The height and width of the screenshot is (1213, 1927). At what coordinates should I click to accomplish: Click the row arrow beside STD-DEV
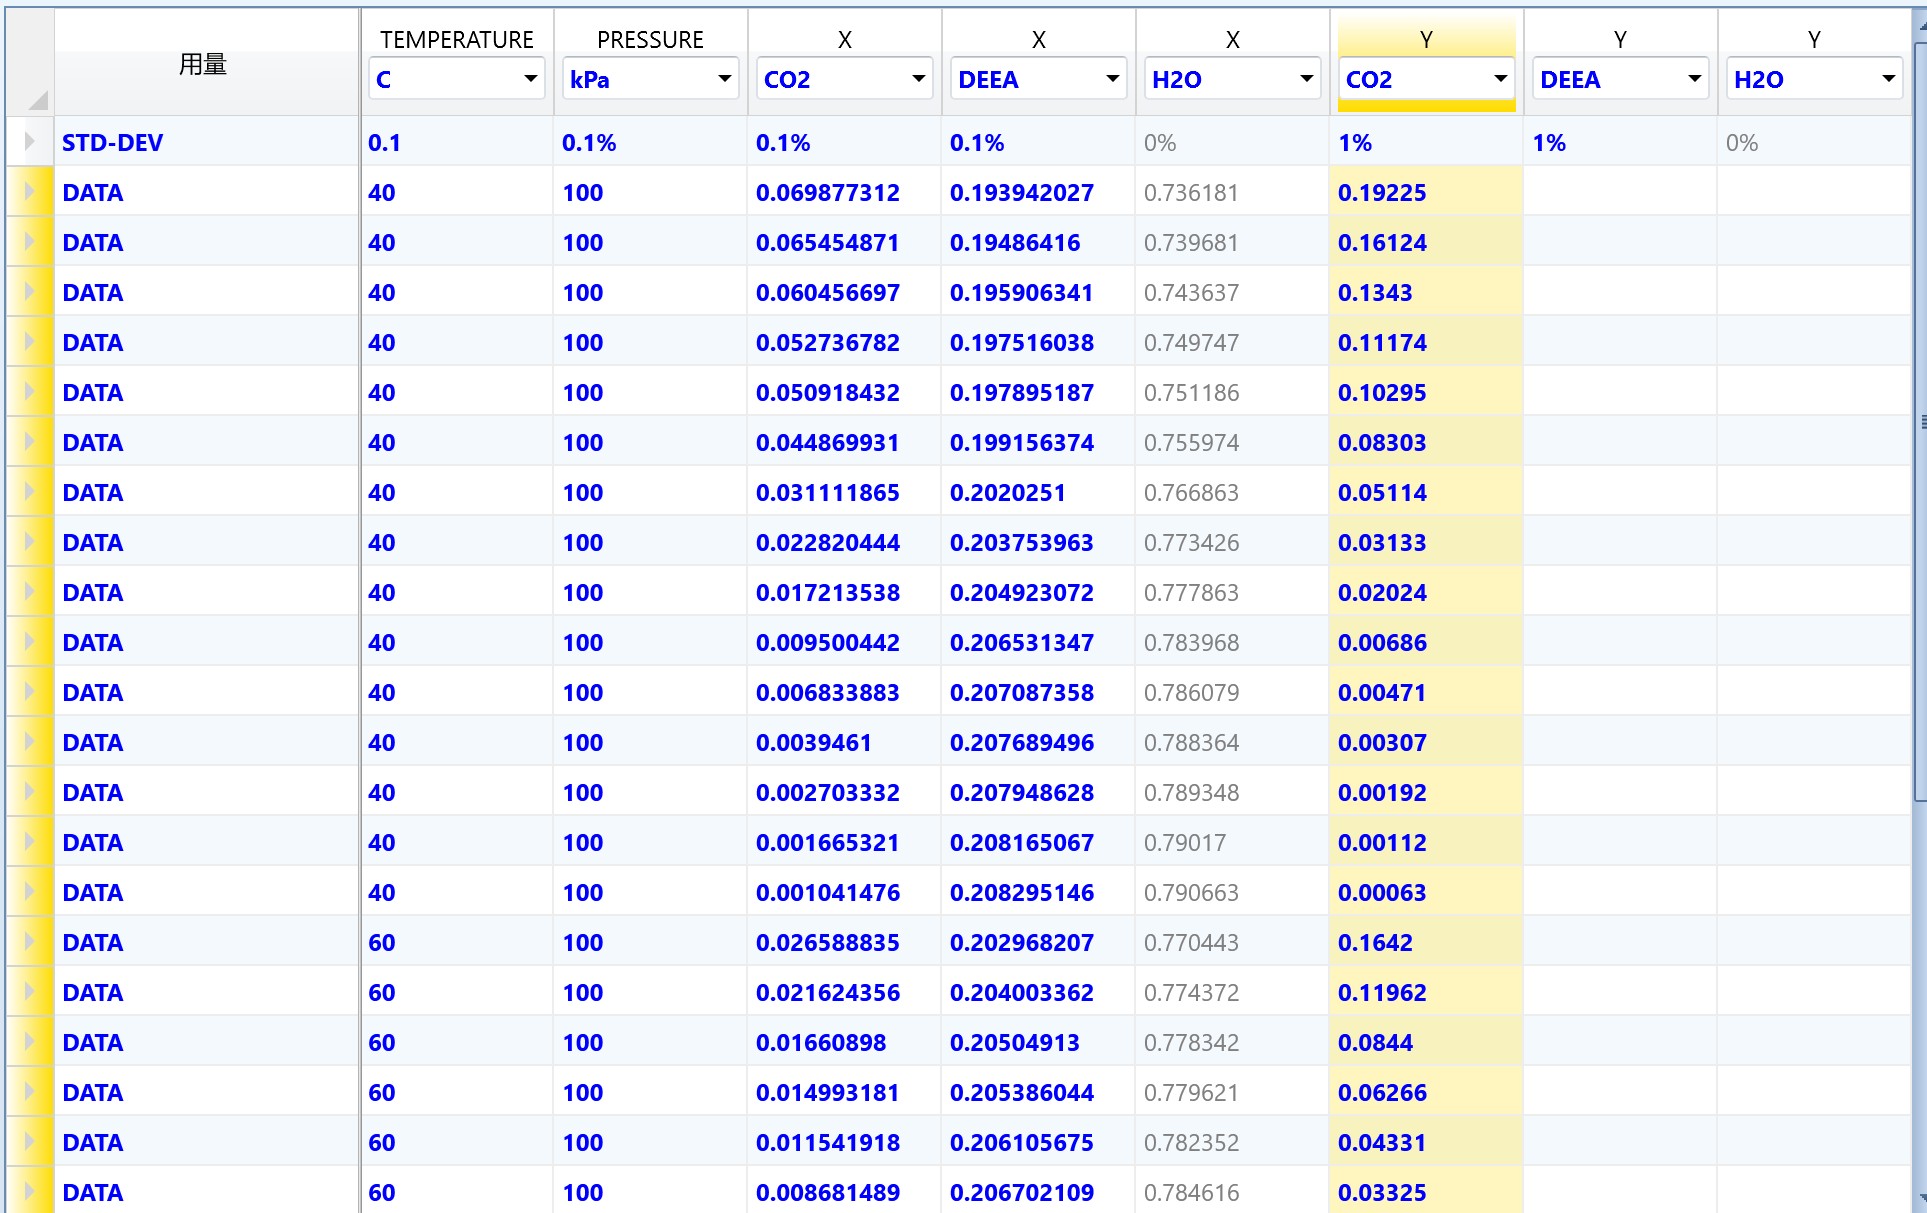30,142
